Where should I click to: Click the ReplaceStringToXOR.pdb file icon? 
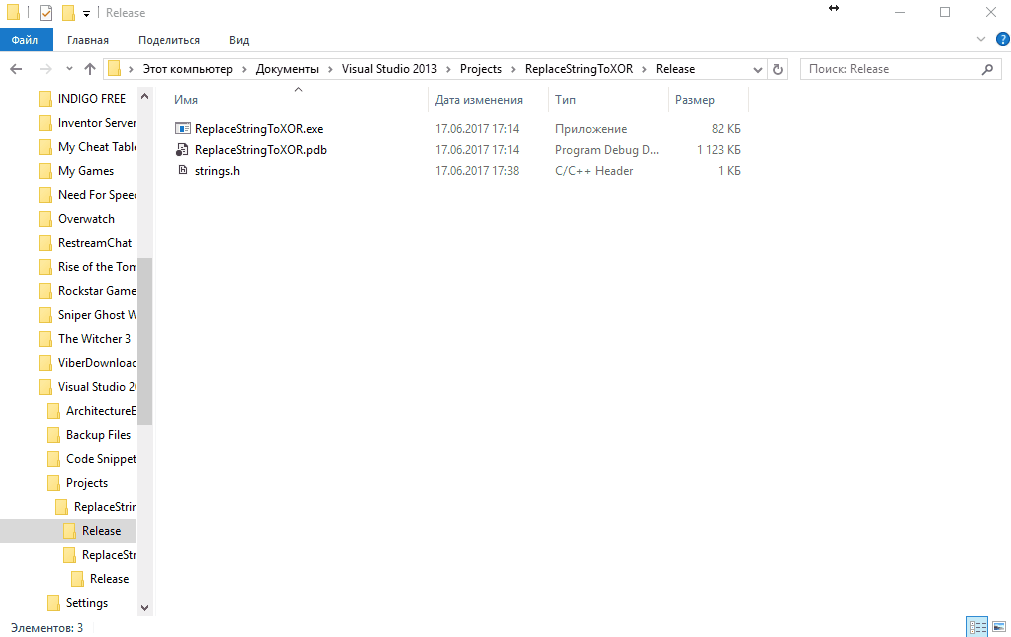182,150
